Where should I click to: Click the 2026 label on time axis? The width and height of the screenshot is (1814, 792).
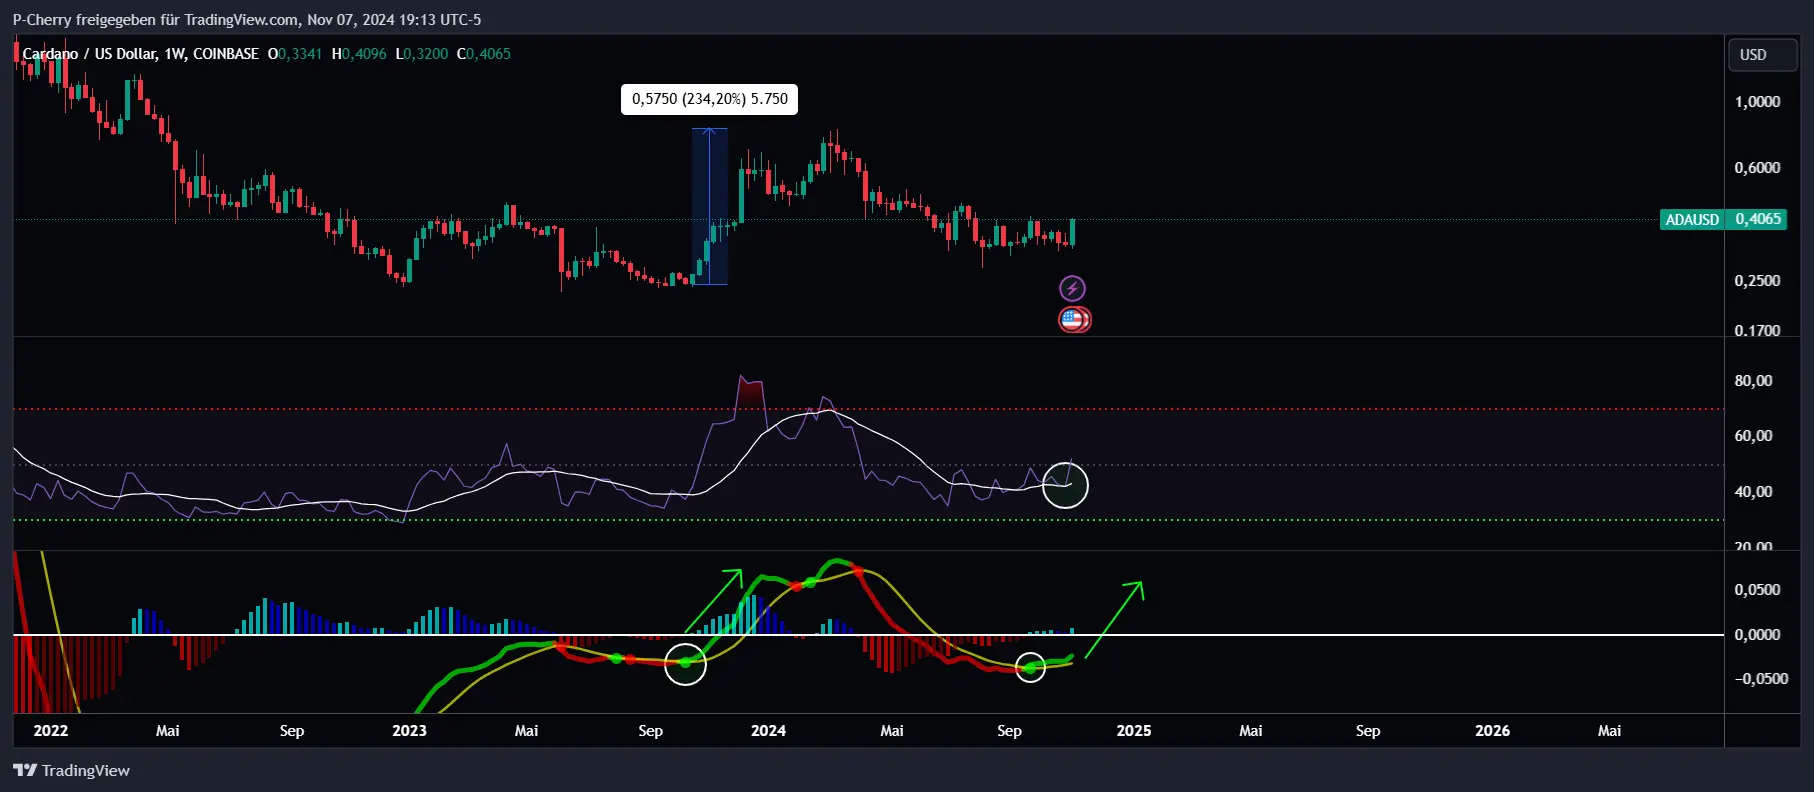tap(1493, 731)
